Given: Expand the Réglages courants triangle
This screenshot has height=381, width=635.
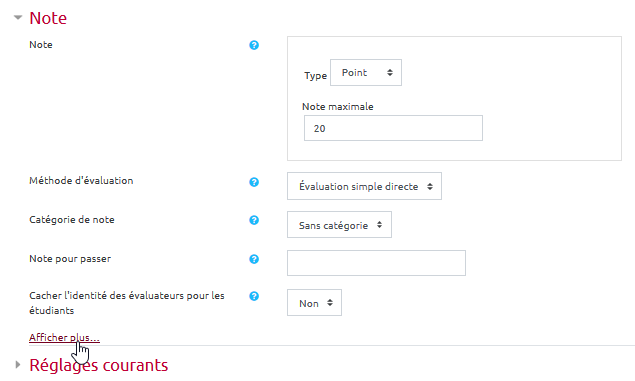Looking at the screenshot, I should (x=18, y=365).
